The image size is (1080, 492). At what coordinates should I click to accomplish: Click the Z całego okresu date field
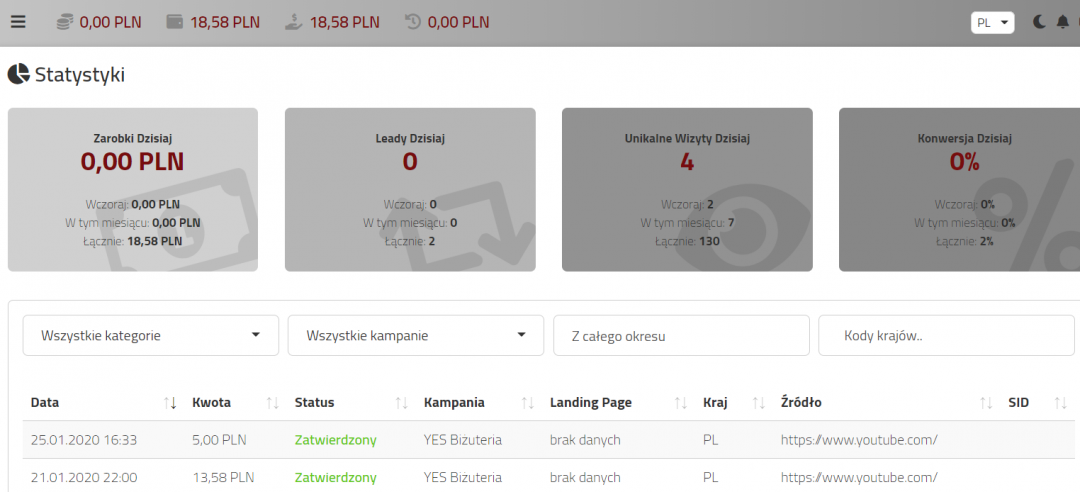pos(680,336)
